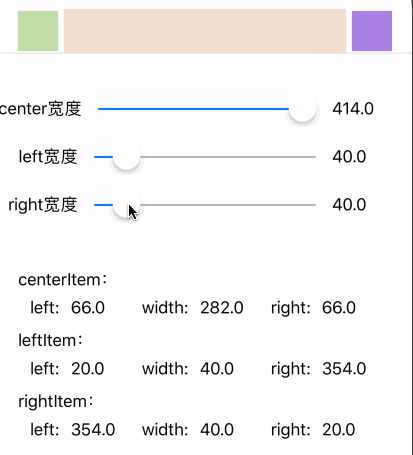
Task: Click the left宽度 slider knob
Action: [127, 157]
